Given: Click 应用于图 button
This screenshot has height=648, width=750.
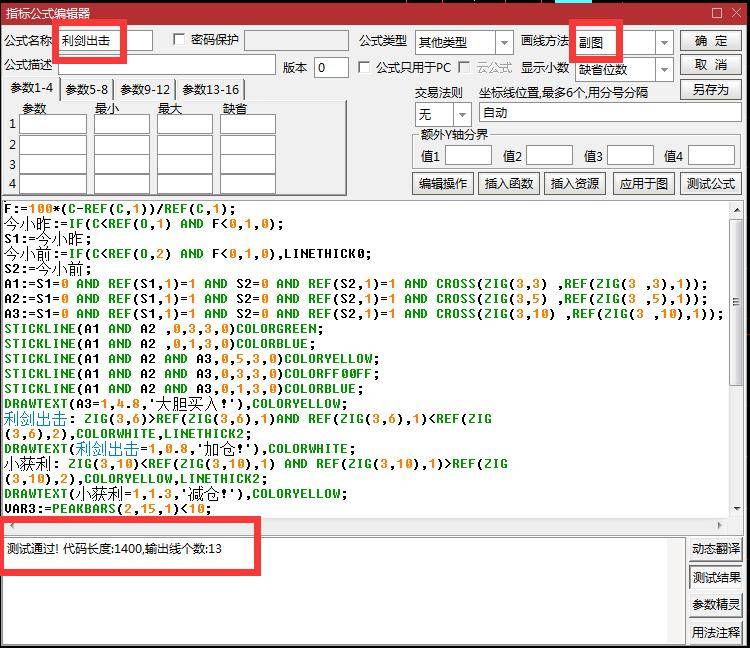Looking at the screenshot, I should (x=643, y=184).
